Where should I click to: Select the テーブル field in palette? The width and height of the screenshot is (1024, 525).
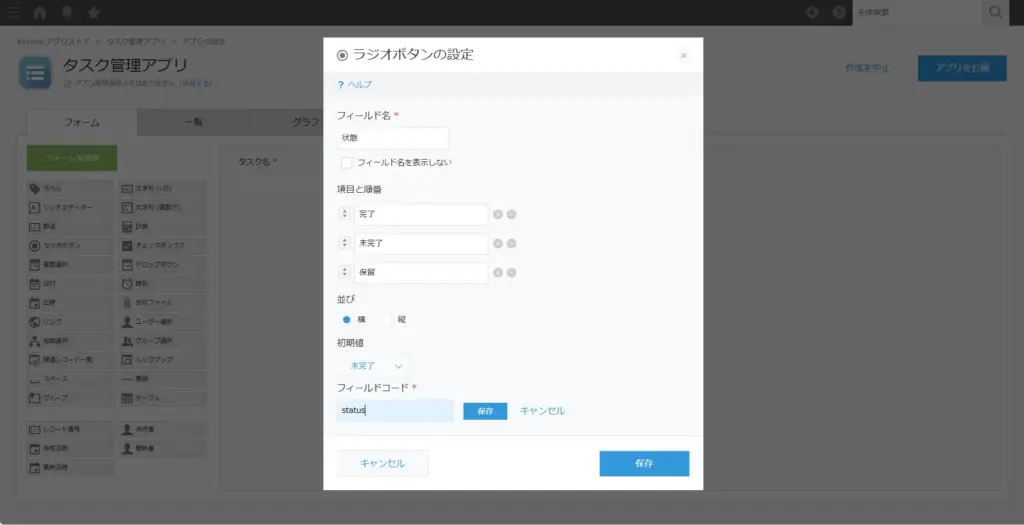tap(163, 398)
